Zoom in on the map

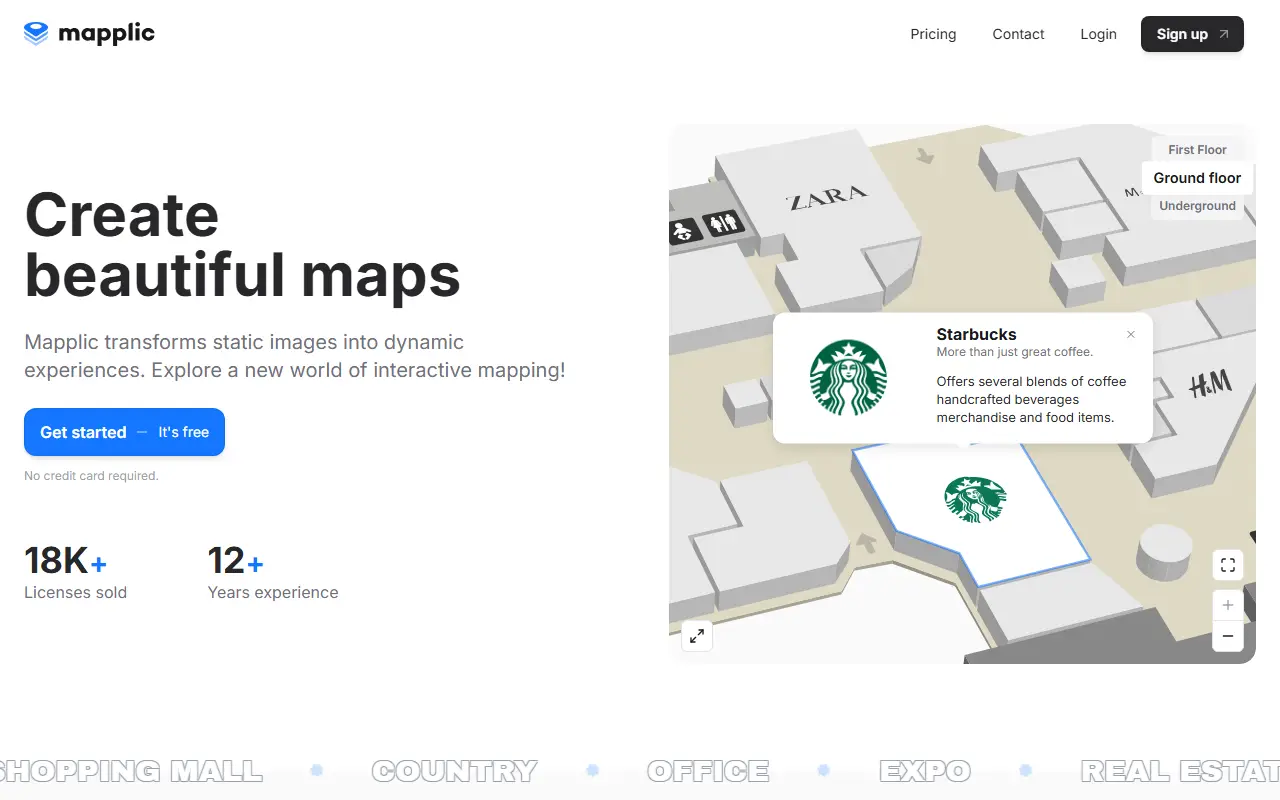tap(1228, 605)
